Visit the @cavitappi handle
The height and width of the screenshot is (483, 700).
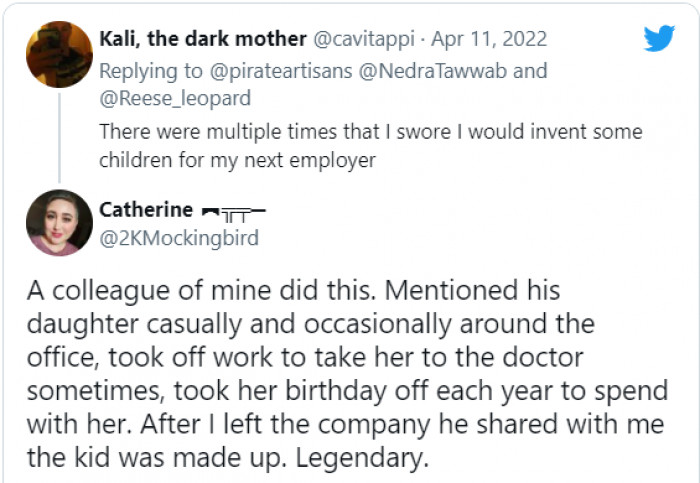tap(366, 39)
